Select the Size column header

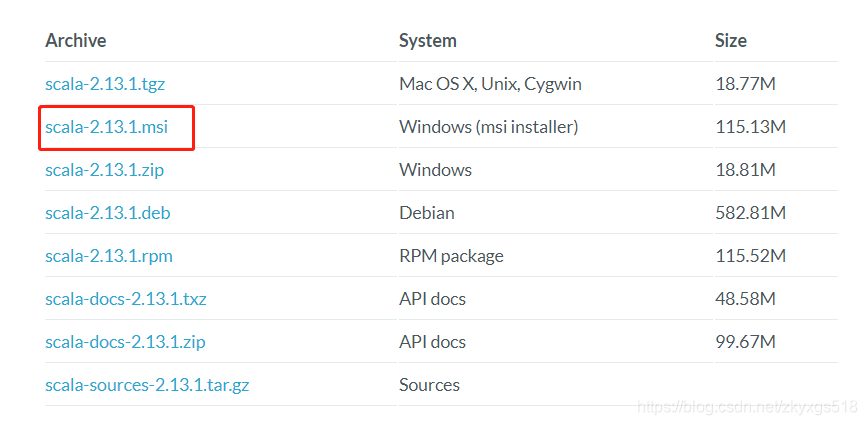pyautogui.click(x=731, y=40)
